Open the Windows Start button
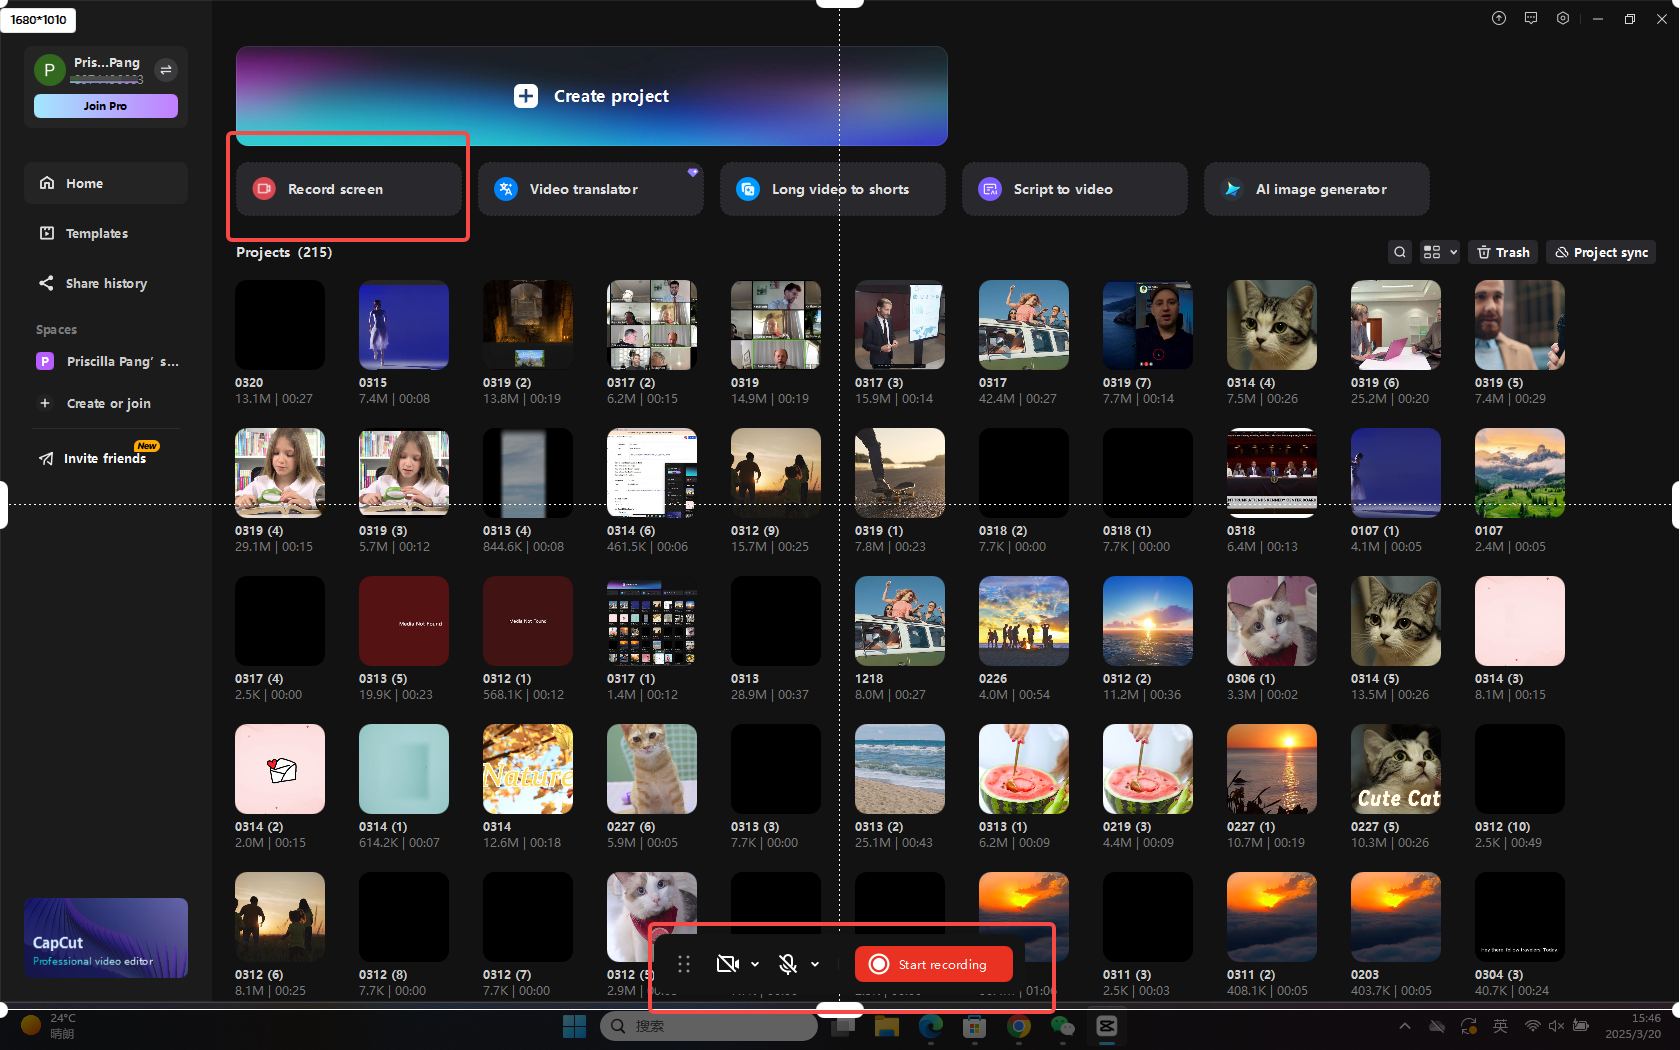Image resolution: width=1680 pixels, height=1050 pixels. tap(575, 1026)
